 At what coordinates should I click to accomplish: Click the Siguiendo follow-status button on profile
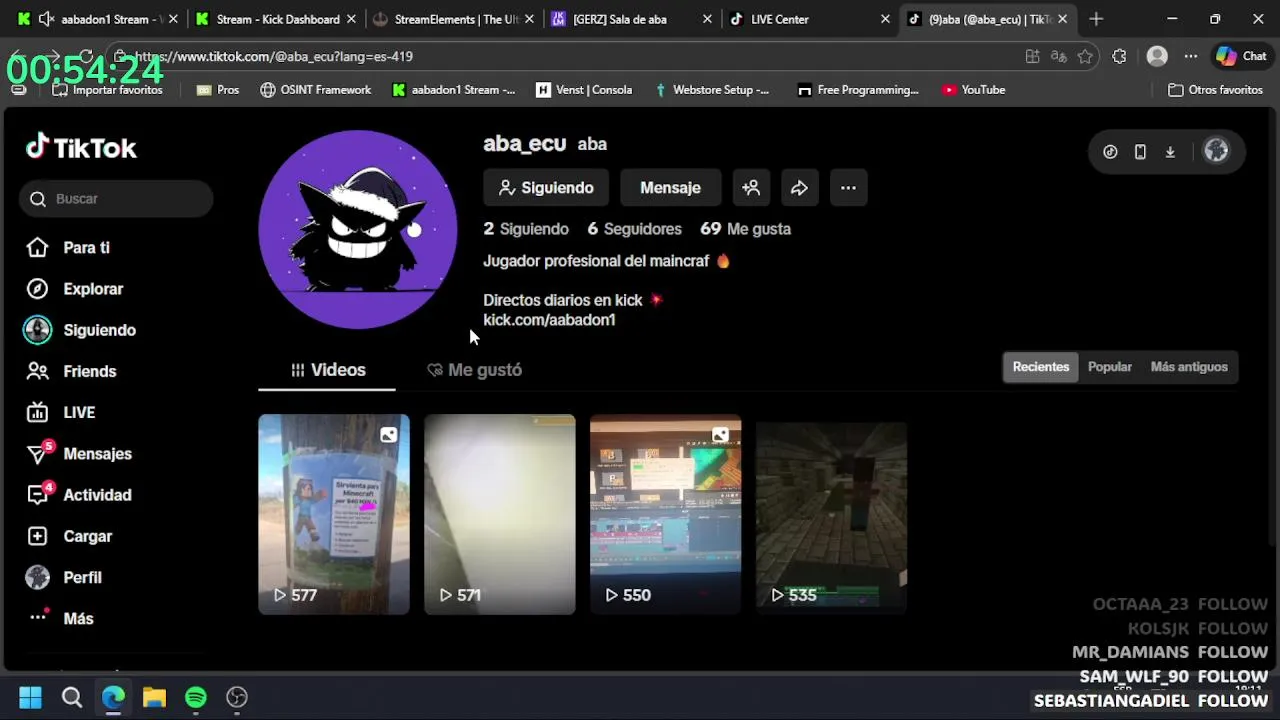tap(546, 188)
